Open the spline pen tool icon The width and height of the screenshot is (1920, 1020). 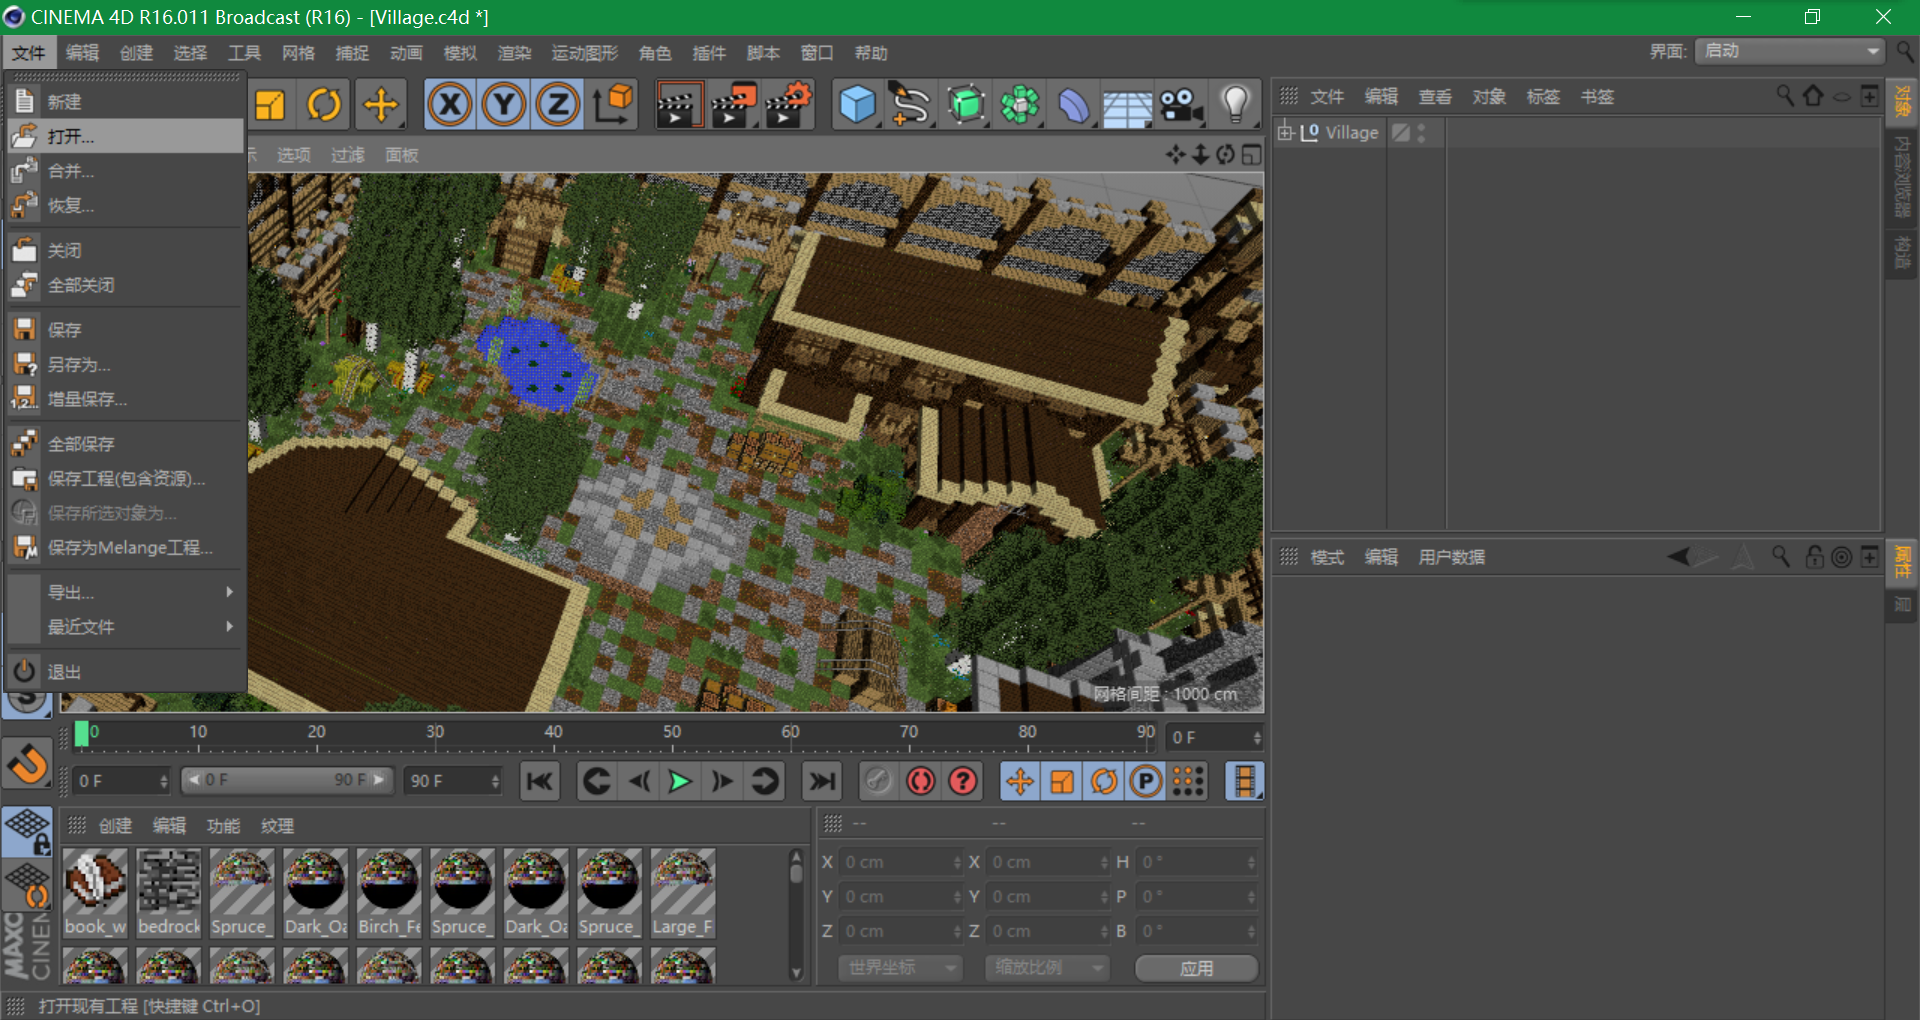click(x=910, y=105)
